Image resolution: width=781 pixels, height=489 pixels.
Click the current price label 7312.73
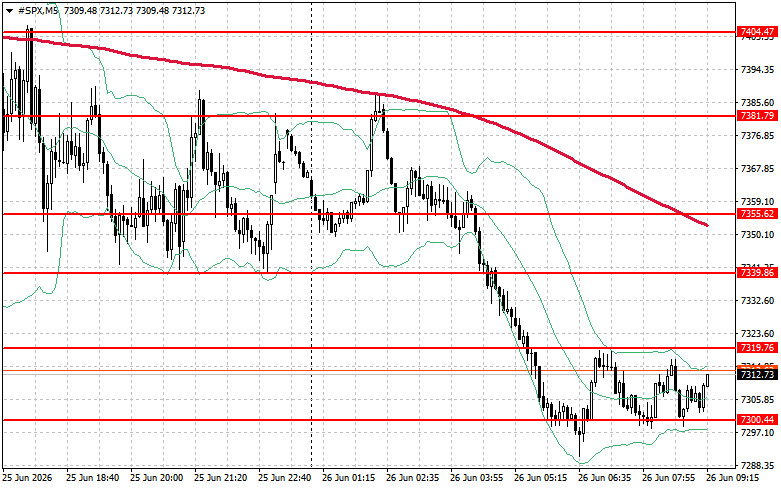pyautogui.click(x=757, y=374)
